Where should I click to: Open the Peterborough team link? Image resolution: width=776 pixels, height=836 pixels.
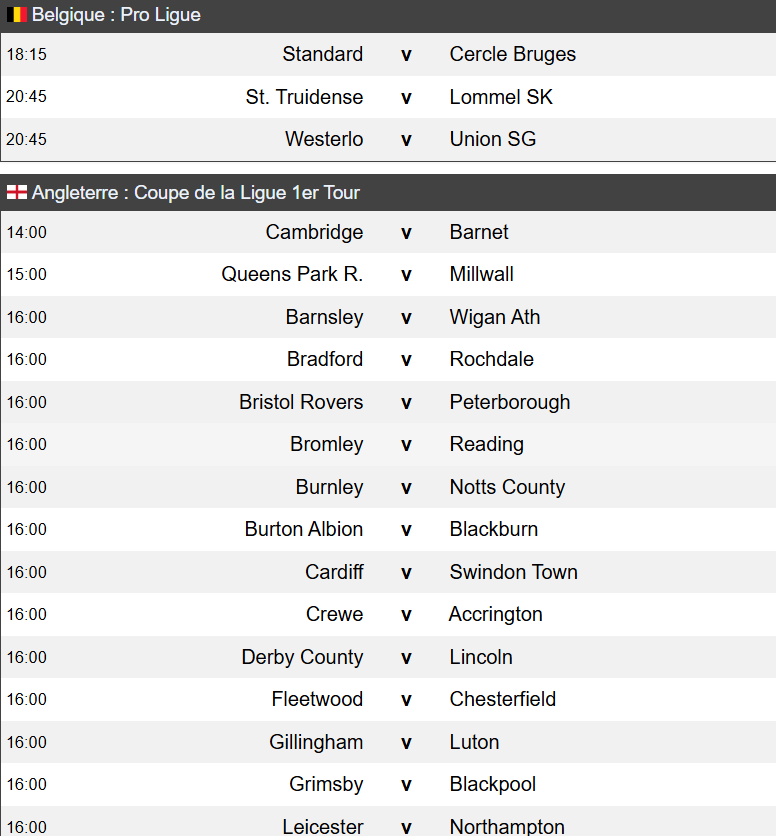click(x=510, y=402)
